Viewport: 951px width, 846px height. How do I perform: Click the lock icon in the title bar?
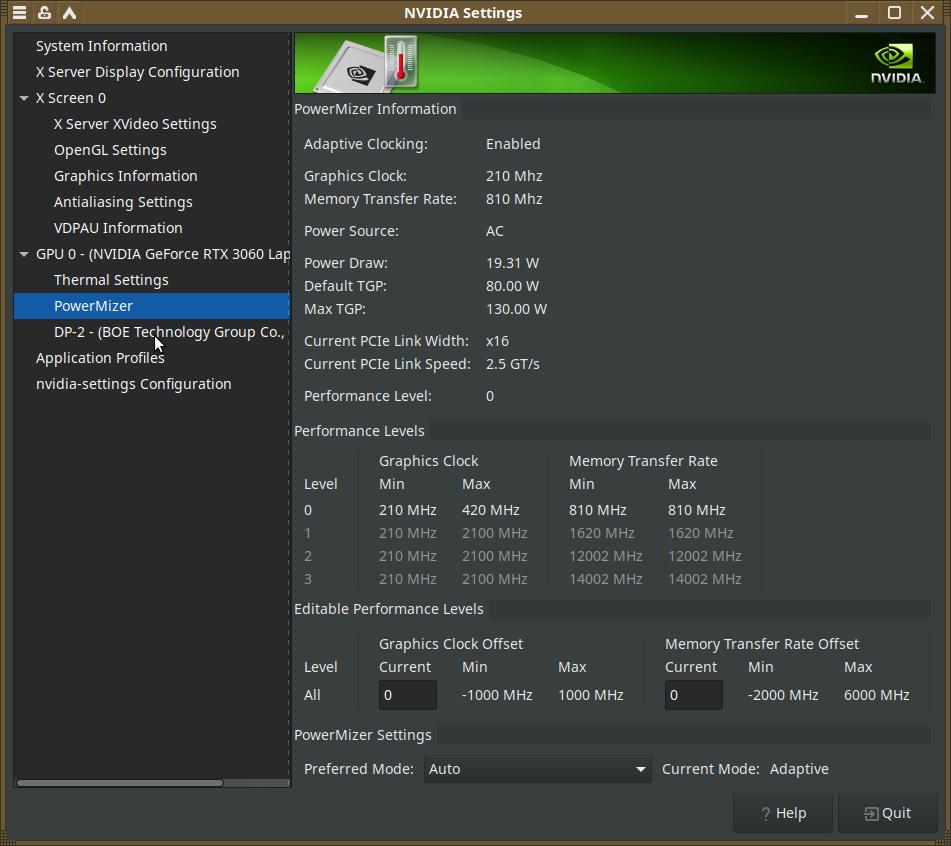tap(44, 13)
